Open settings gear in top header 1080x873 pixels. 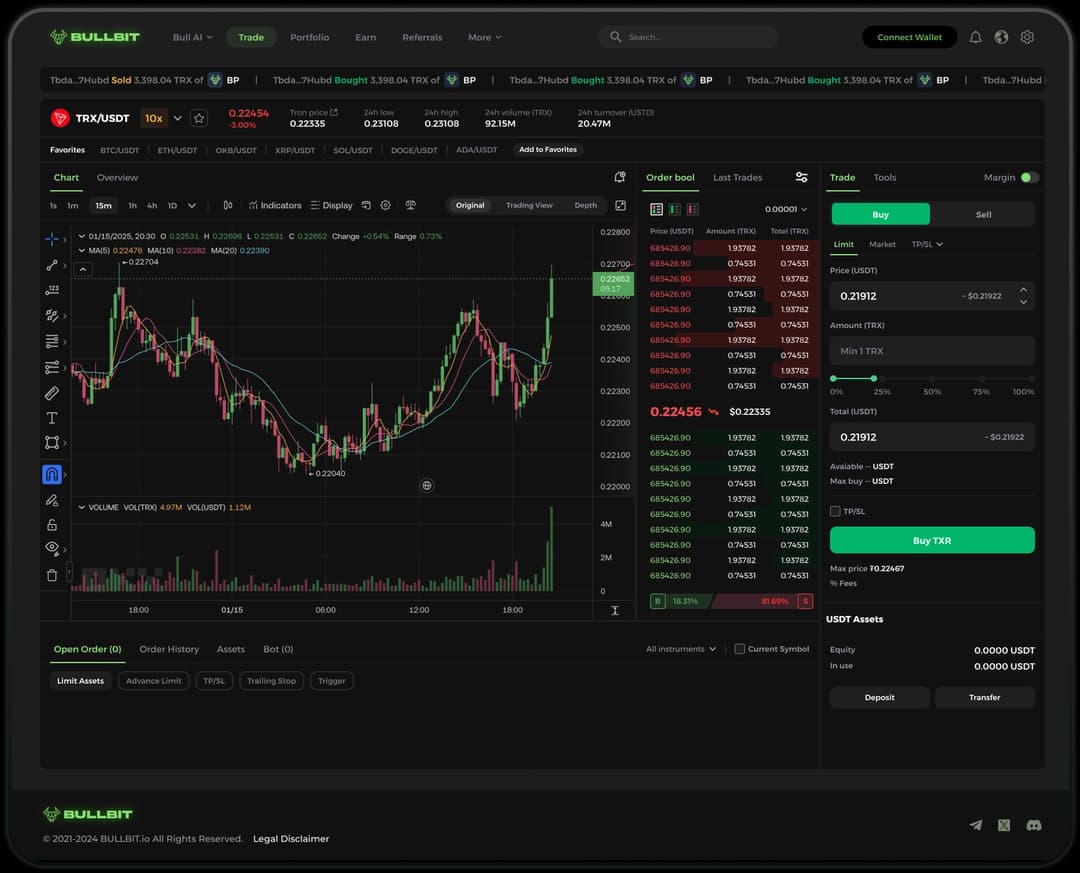click(1027, 37)
